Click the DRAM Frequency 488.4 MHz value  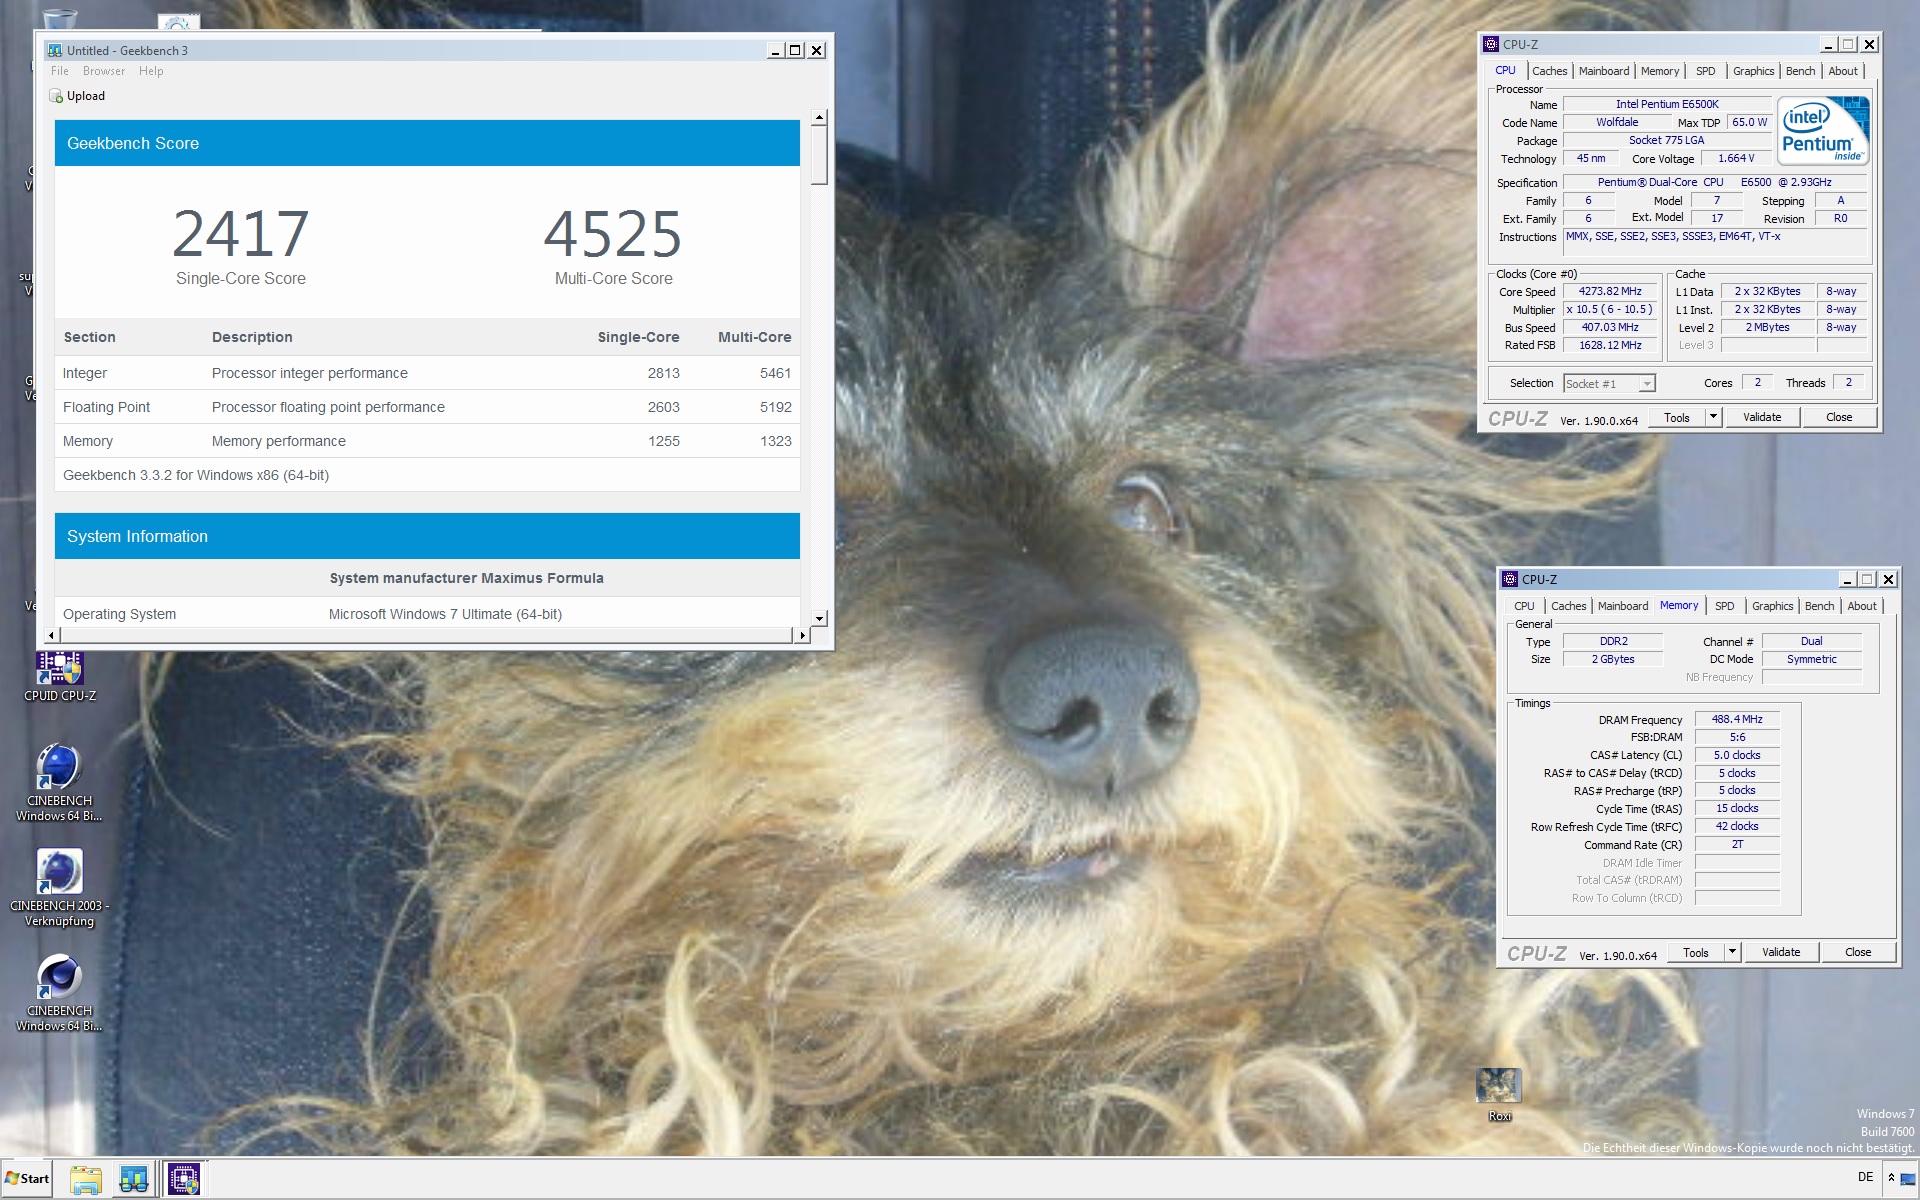click(x=1737, y=719)
